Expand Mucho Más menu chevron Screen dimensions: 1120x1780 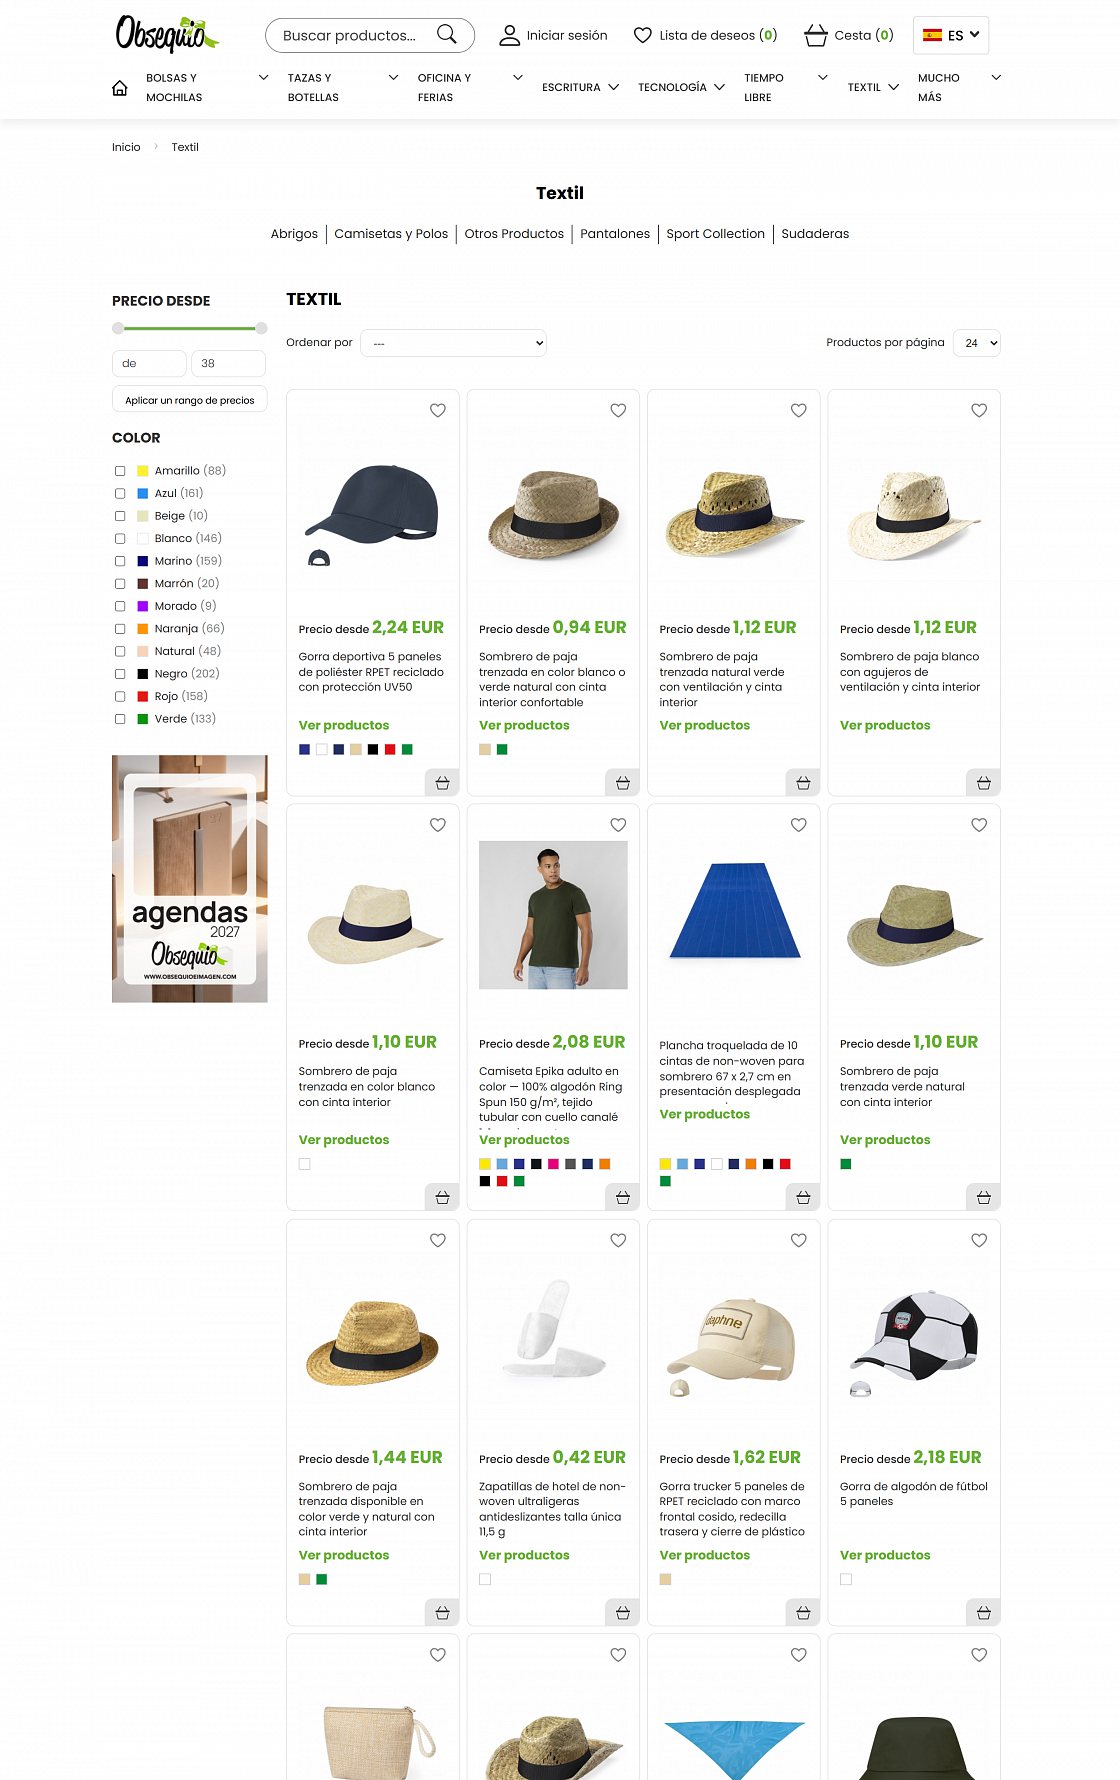pos(995,78)
